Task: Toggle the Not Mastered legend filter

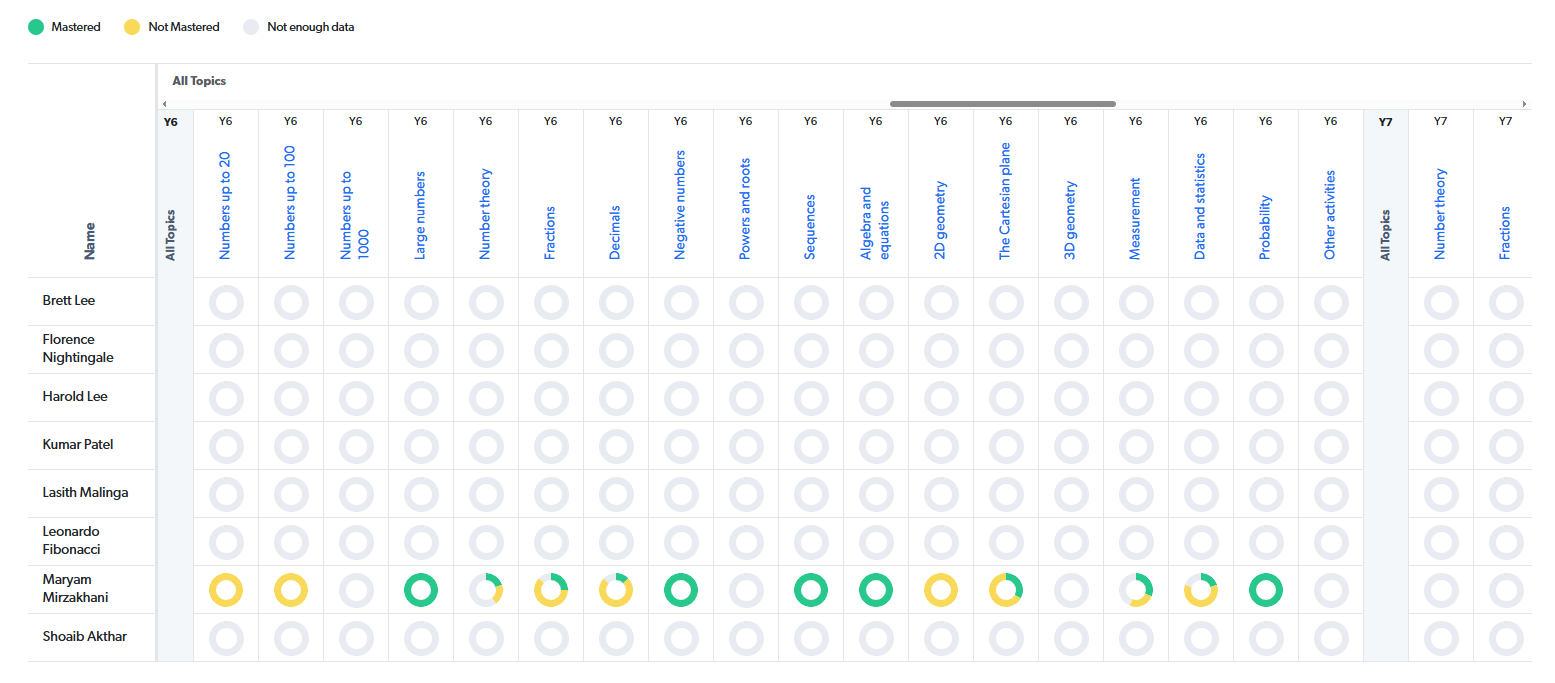Action: click(129, 27)
